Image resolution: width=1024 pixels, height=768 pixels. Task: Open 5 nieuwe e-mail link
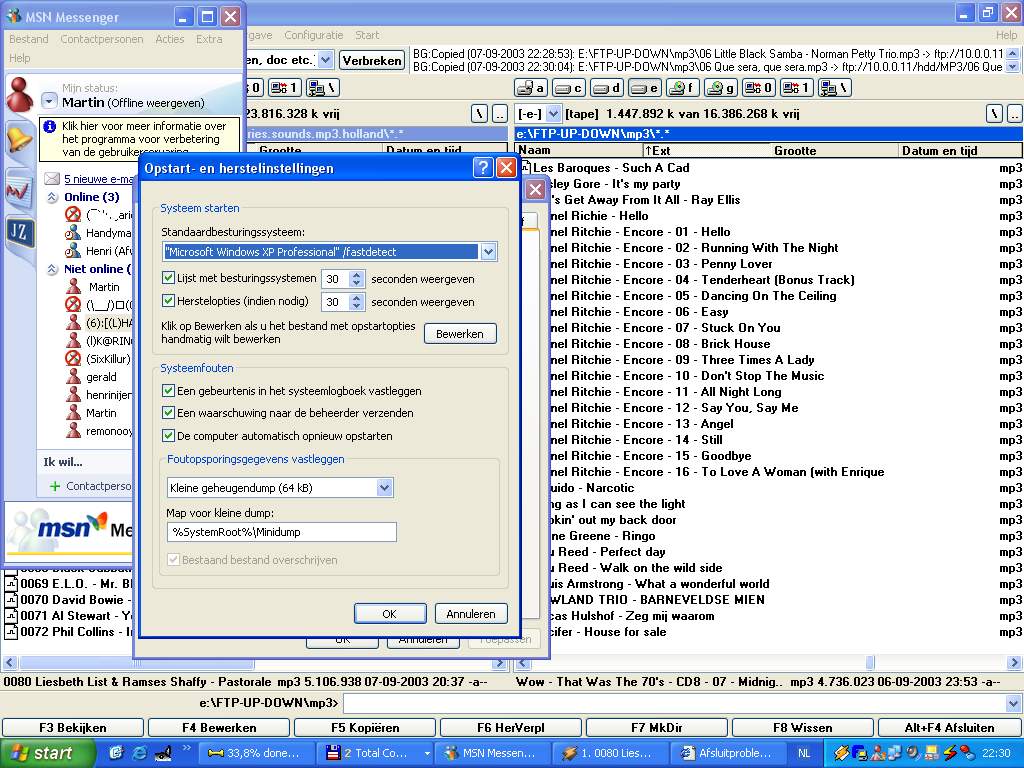tap(99, 179)
